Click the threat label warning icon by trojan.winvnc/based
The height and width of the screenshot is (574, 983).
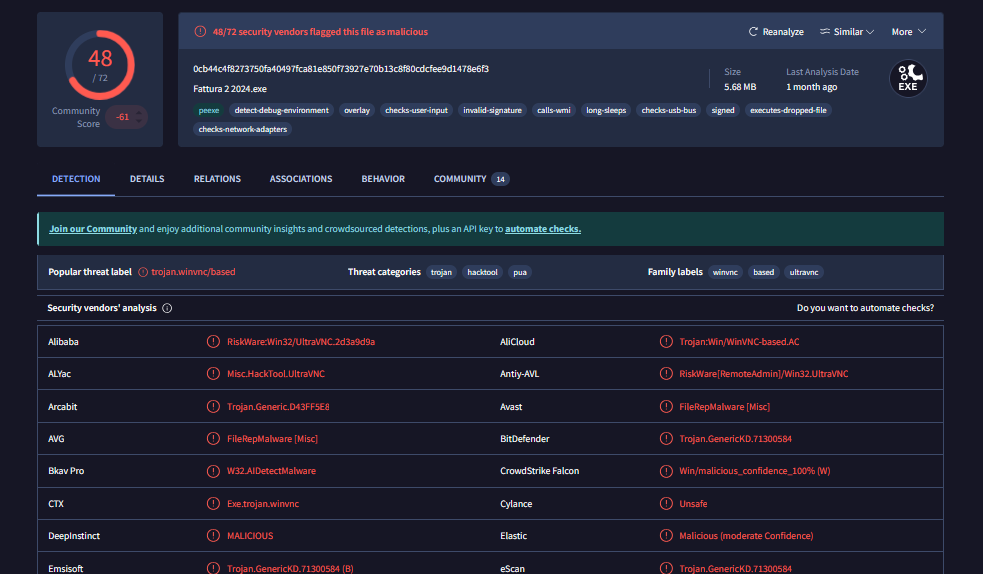click(143, 272)
